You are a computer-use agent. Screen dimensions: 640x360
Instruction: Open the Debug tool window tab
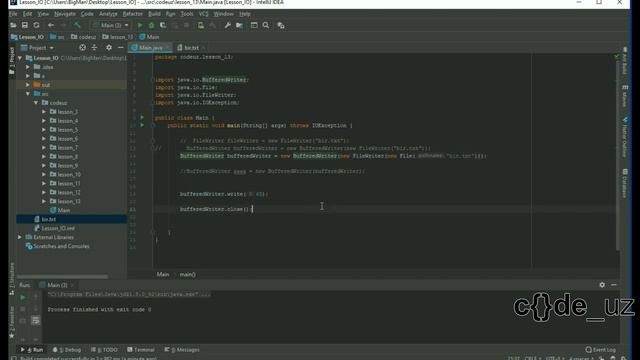coord(67,350)
